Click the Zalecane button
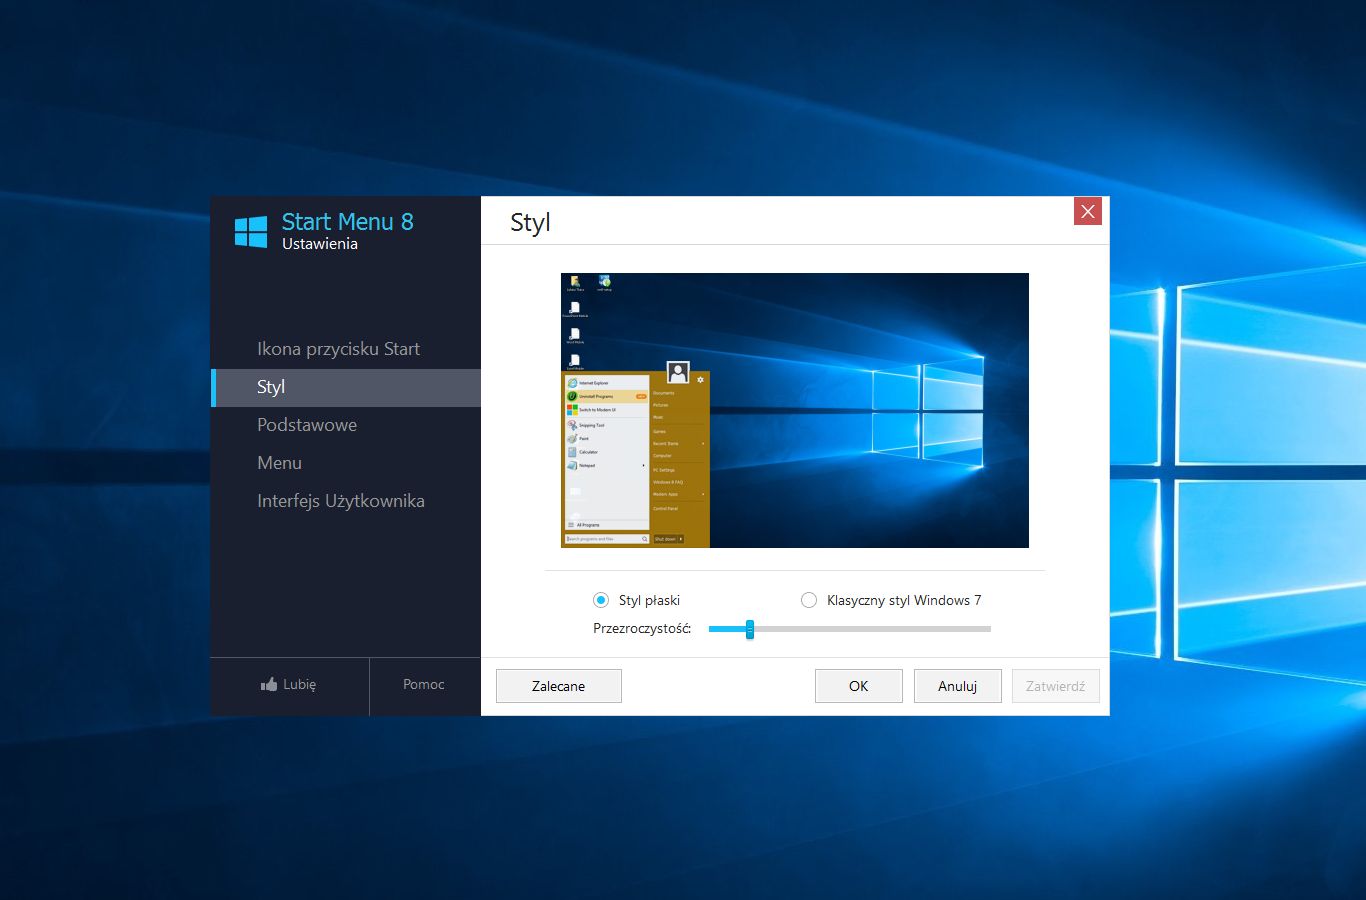The height and width of the screenshot is (900, 1366). 559,686
